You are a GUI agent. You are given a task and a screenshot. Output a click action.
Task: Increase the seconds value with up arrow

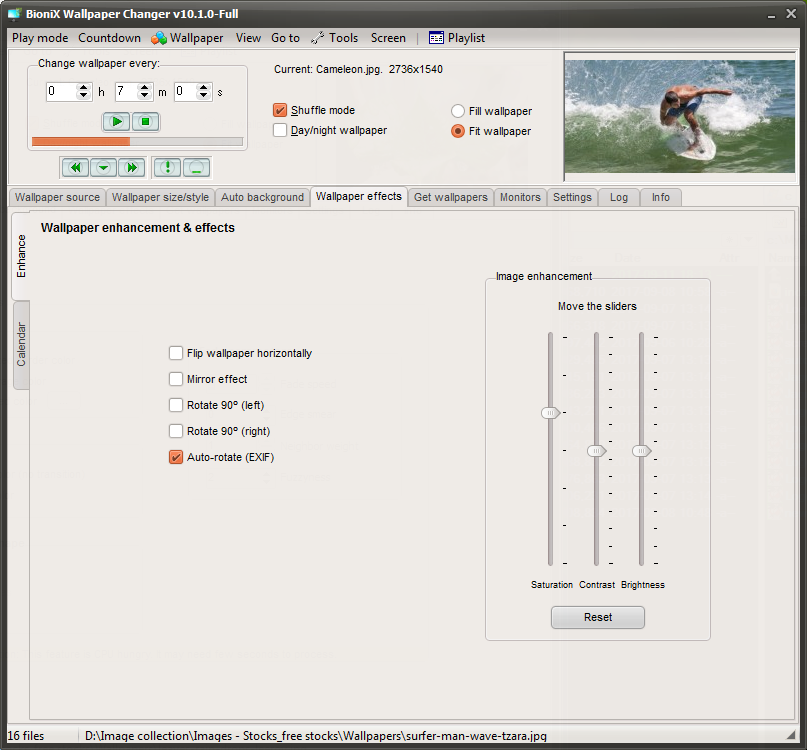[x=204, y=88]
